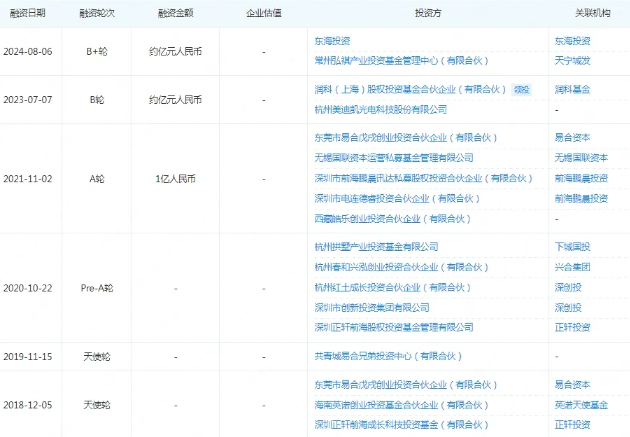Open 易合资本 in the A轮 row
This screenshot has height=437, width=630.
point(573,138)
